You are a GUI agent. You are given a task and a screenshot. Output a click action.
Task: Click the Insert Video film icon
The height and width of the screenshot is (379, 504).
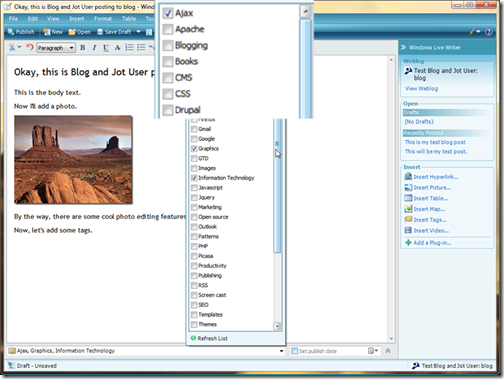408,230
